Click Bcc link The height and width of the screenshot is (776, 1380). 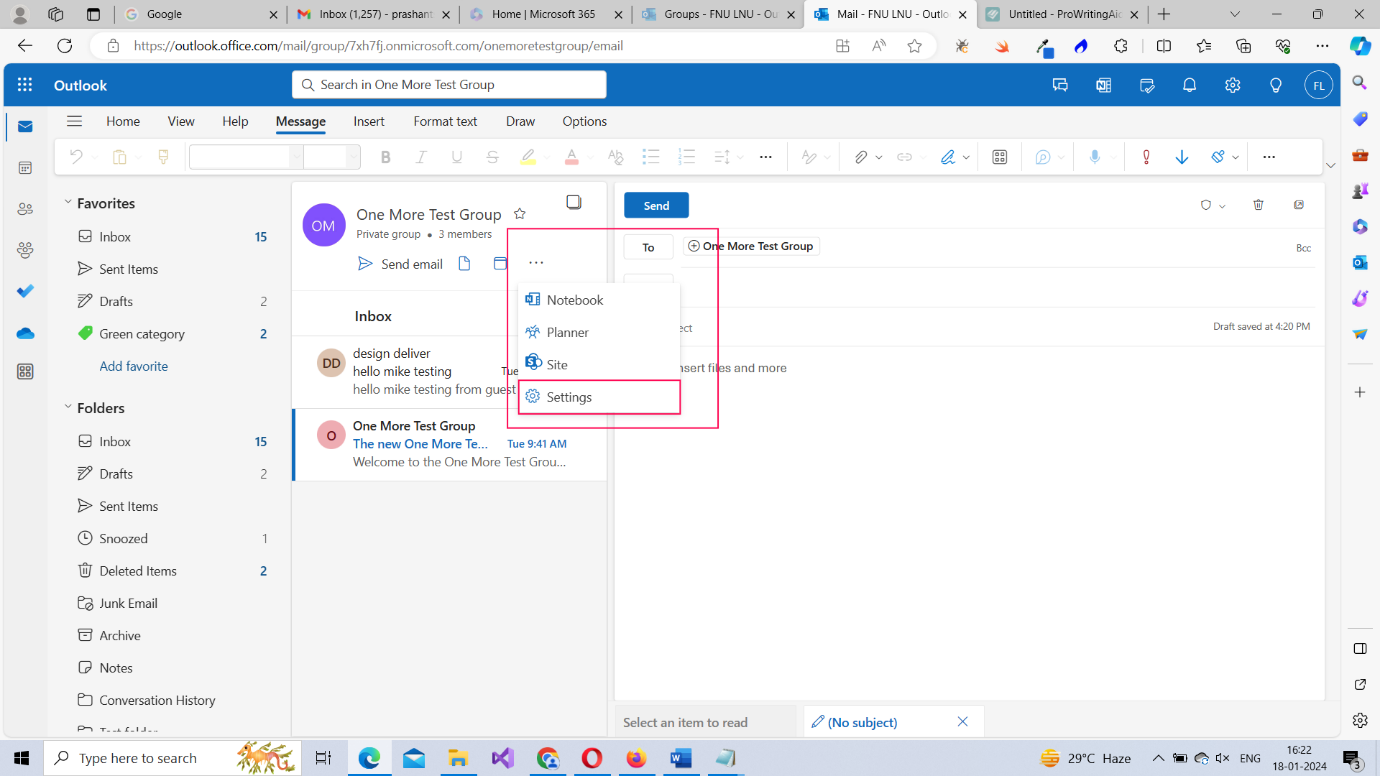(1303, 248)
